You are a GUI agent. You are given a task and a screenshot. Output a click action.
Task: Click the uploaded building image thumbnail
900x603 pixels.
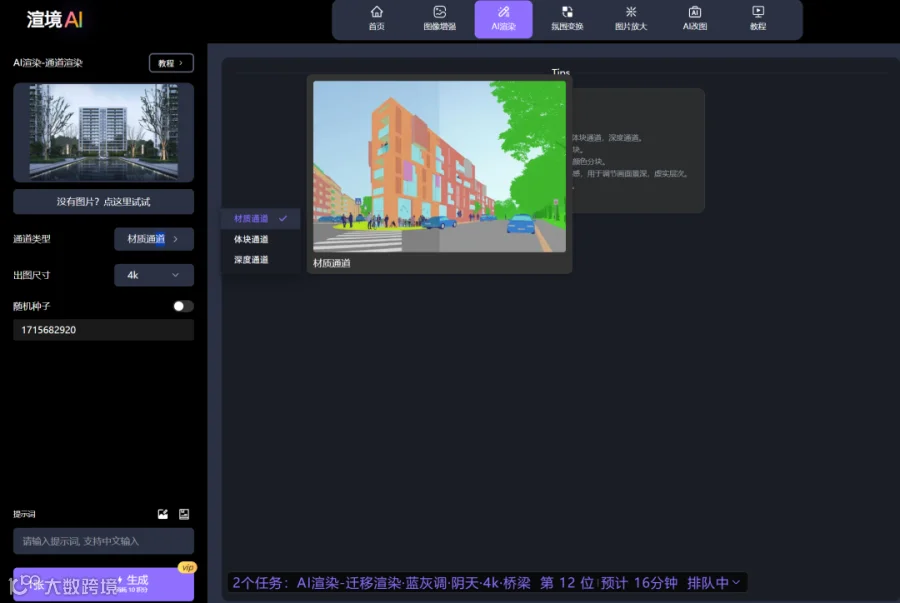point(103,133)
